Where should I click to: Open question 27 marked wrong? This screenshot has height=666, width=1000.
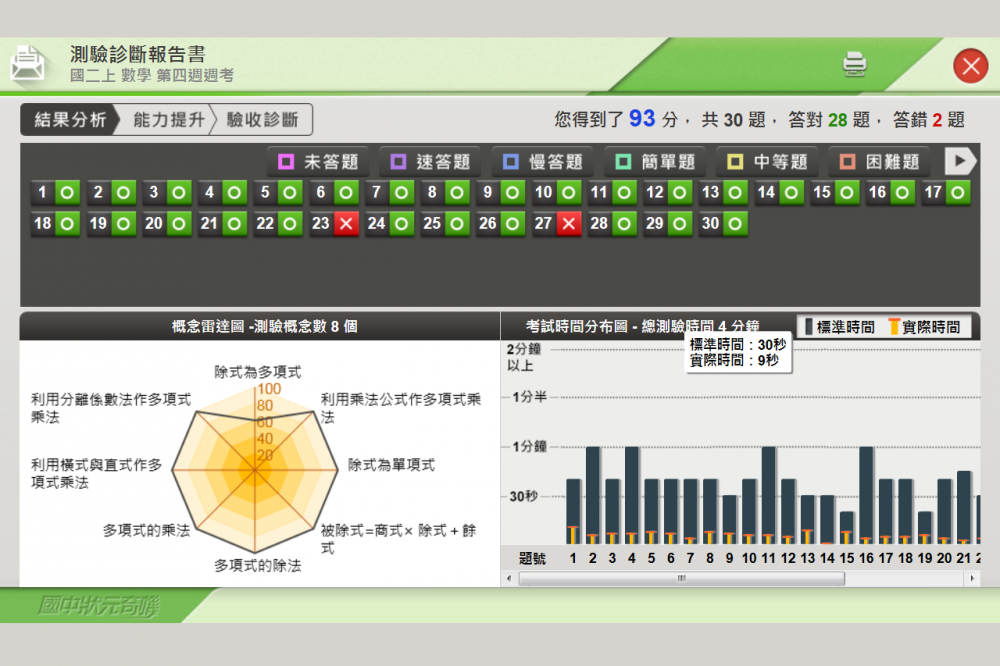[556, 224]
